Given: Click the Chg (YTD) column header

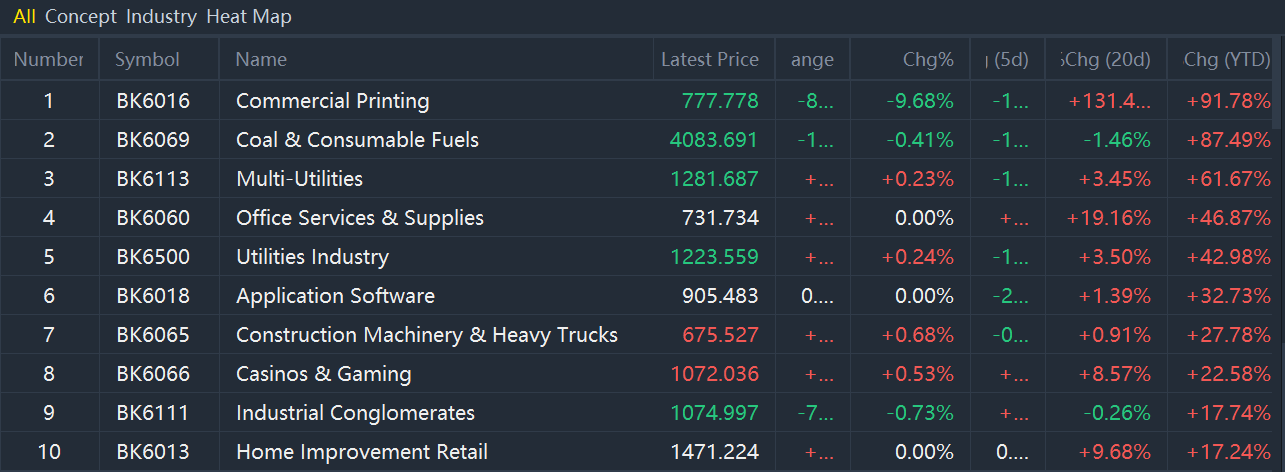Looking at the screenshot, I should (x=1226, y=60).
